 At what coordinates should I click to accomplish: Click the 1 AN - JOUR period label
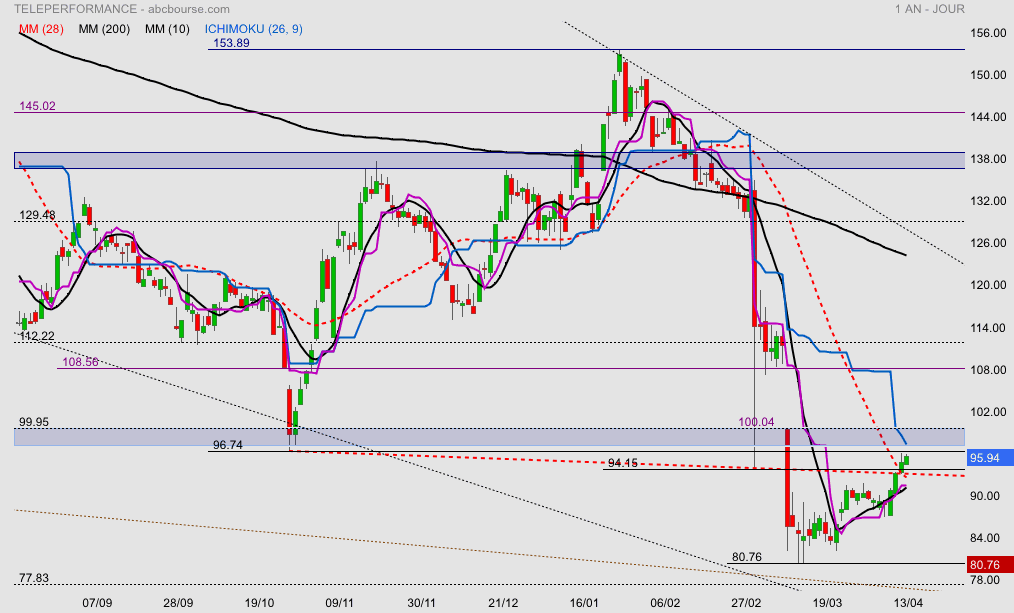(930, 9)
